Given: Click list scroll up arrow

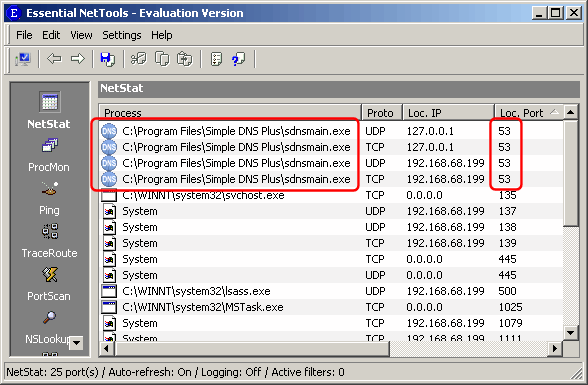Looking at the screenshot, I should tap(571, 112).
